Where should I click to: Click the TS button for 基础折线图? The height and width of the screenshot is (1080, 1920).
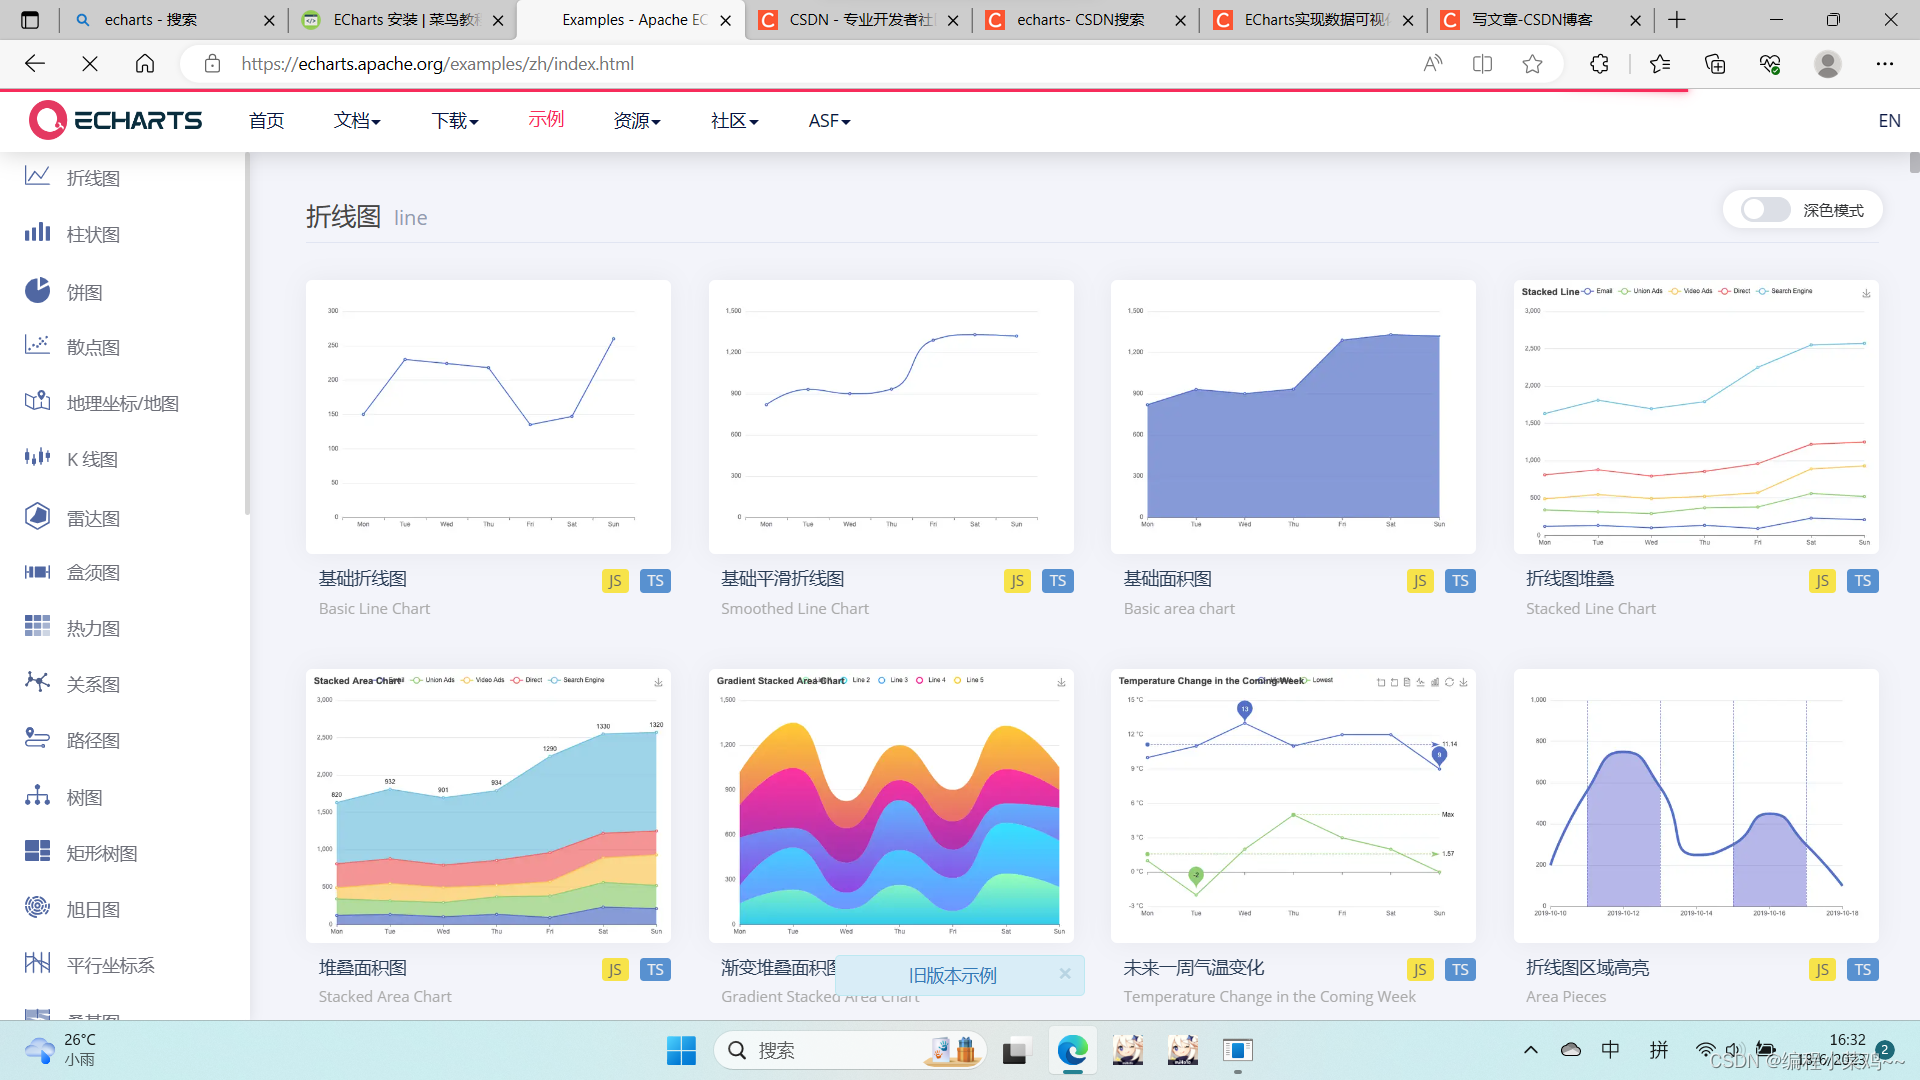click(x=655, y=581)
